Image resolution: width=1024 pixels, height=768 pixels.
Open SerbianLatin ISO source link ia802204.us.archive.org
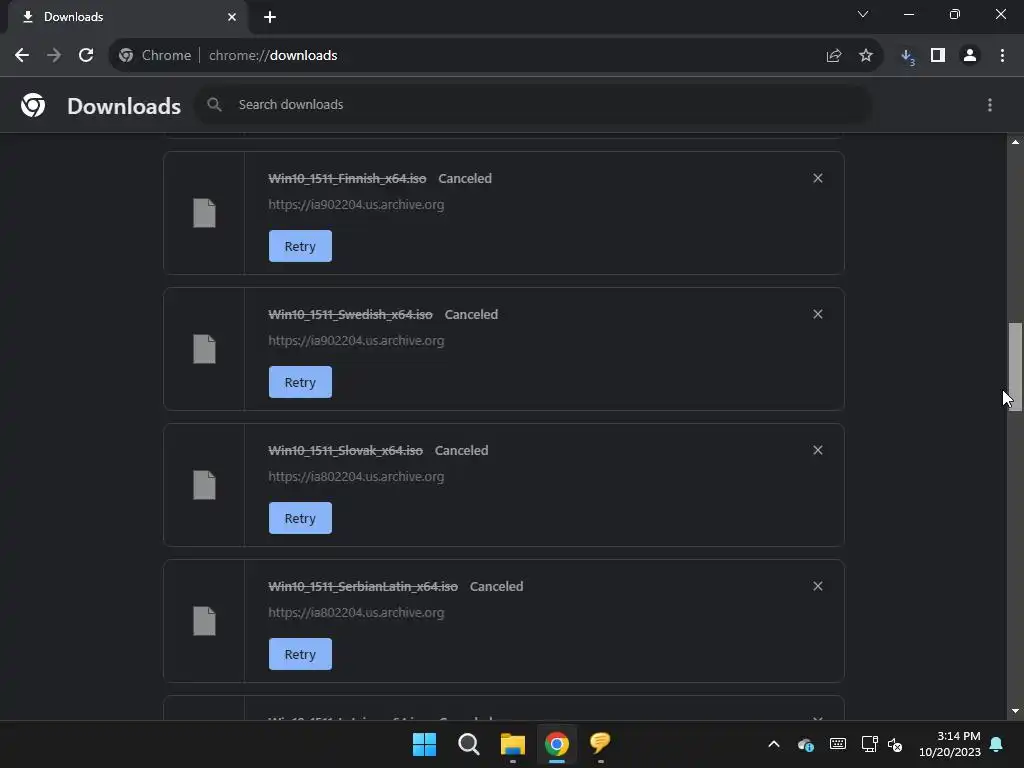click(x=356, y=612)
